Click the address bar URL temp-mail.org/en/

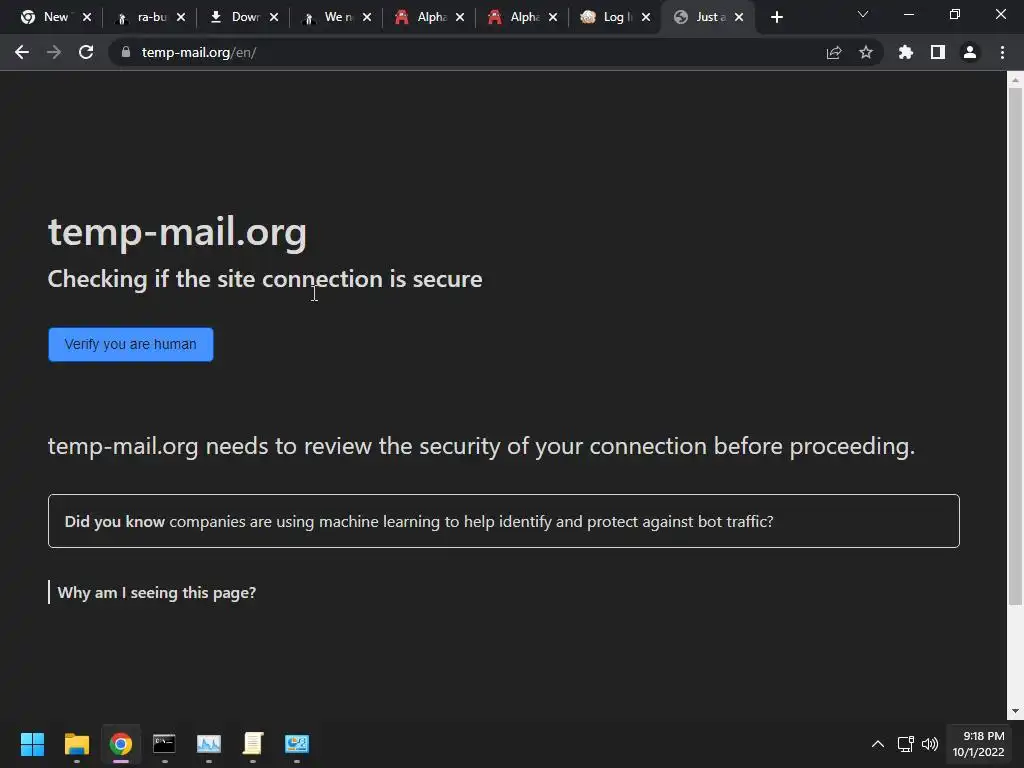tap(199, 52)
